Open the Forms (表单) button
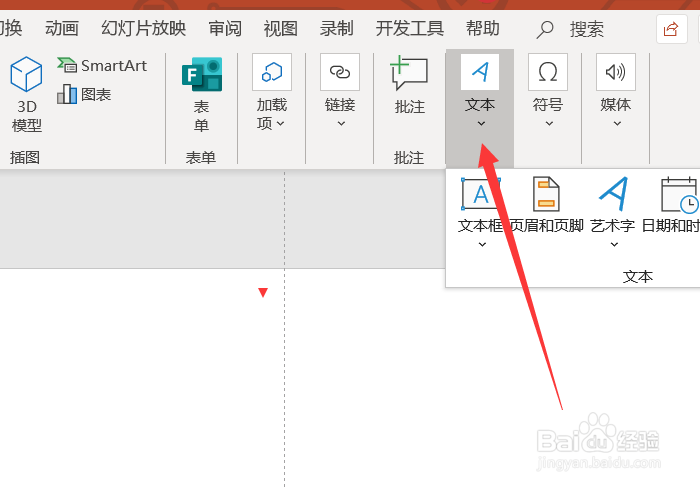The height and width of the screenshot is (488, 700). click(202, 95)
